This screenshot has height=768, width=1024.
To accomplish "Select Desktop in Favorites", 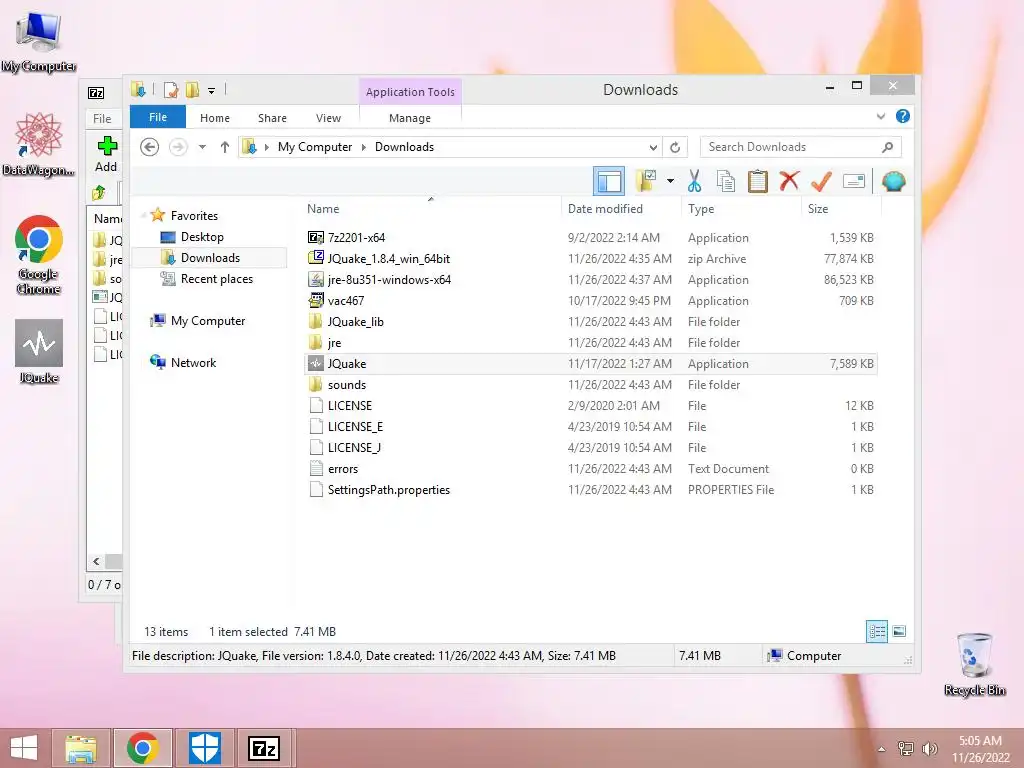I will (x=202, y=237).
